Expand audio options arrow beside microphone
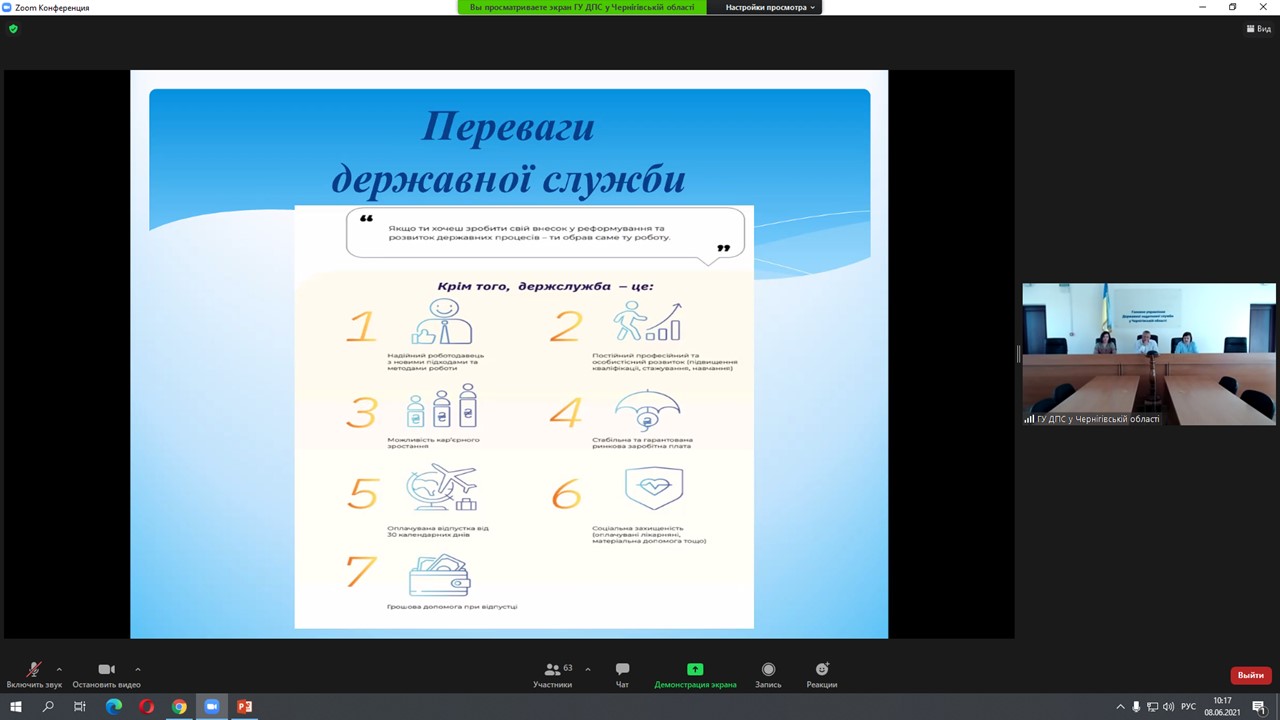1280x720 pixels. [59, 669]
